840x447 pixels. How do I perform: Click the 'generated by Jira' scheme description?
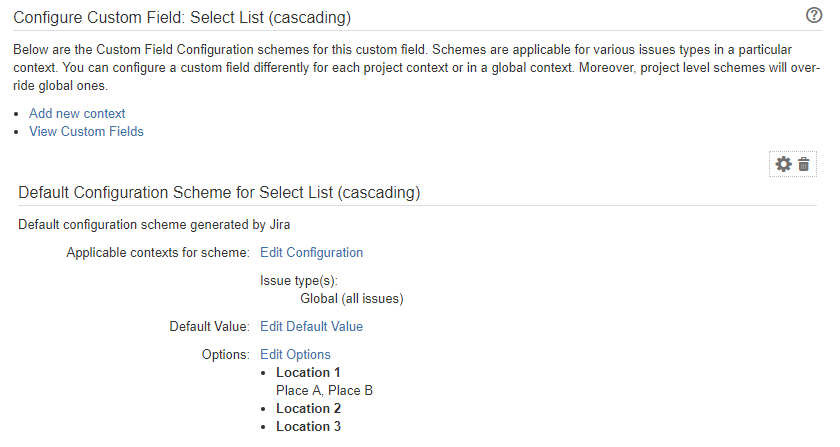[x=154, y=224]
